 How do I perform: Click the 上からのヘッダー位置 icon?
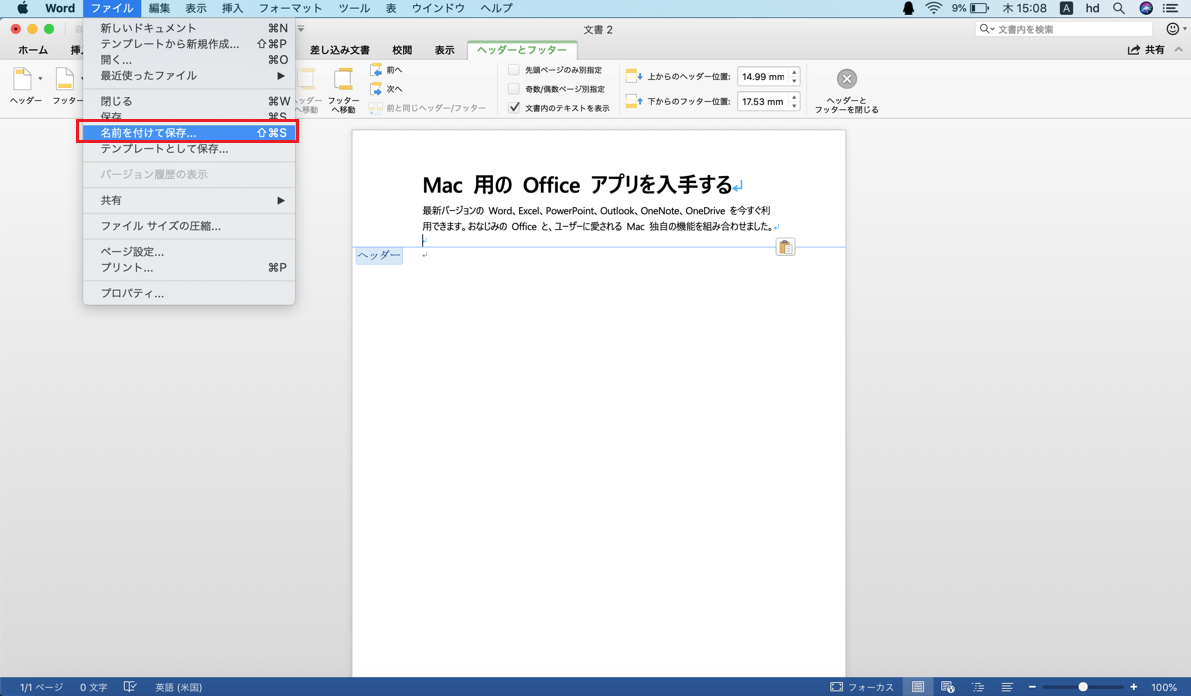[x=633, y=76]
